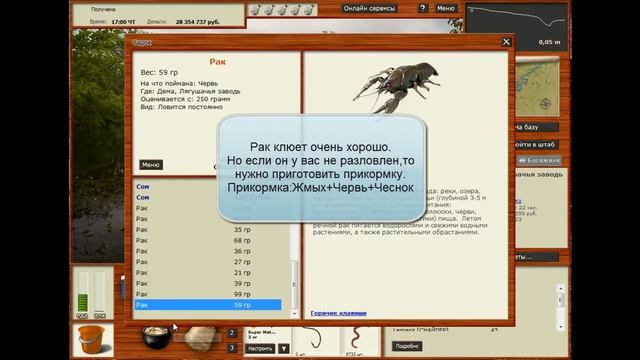Click the orange bucket keepnet icon
640x360 pixels.
(93, 340)
